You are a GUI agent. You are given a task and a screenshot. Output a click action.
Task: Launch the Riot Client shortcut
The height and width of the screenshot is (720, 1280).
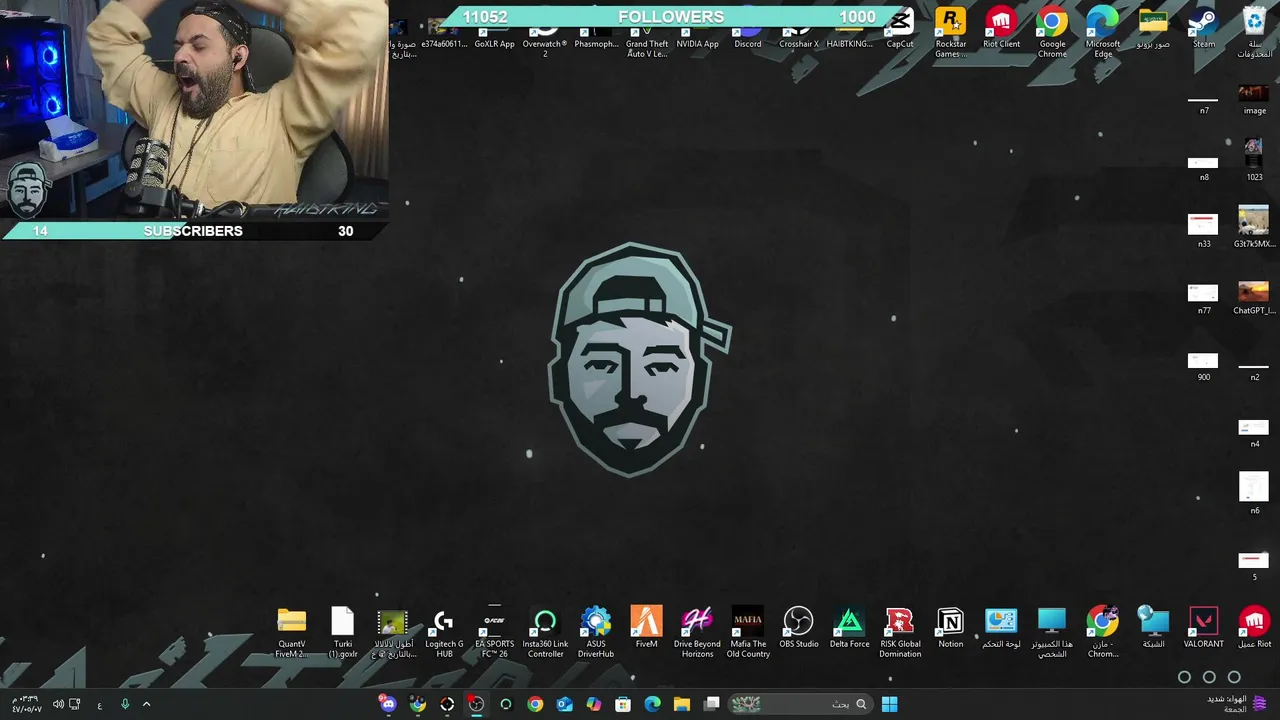point(1001,28)
